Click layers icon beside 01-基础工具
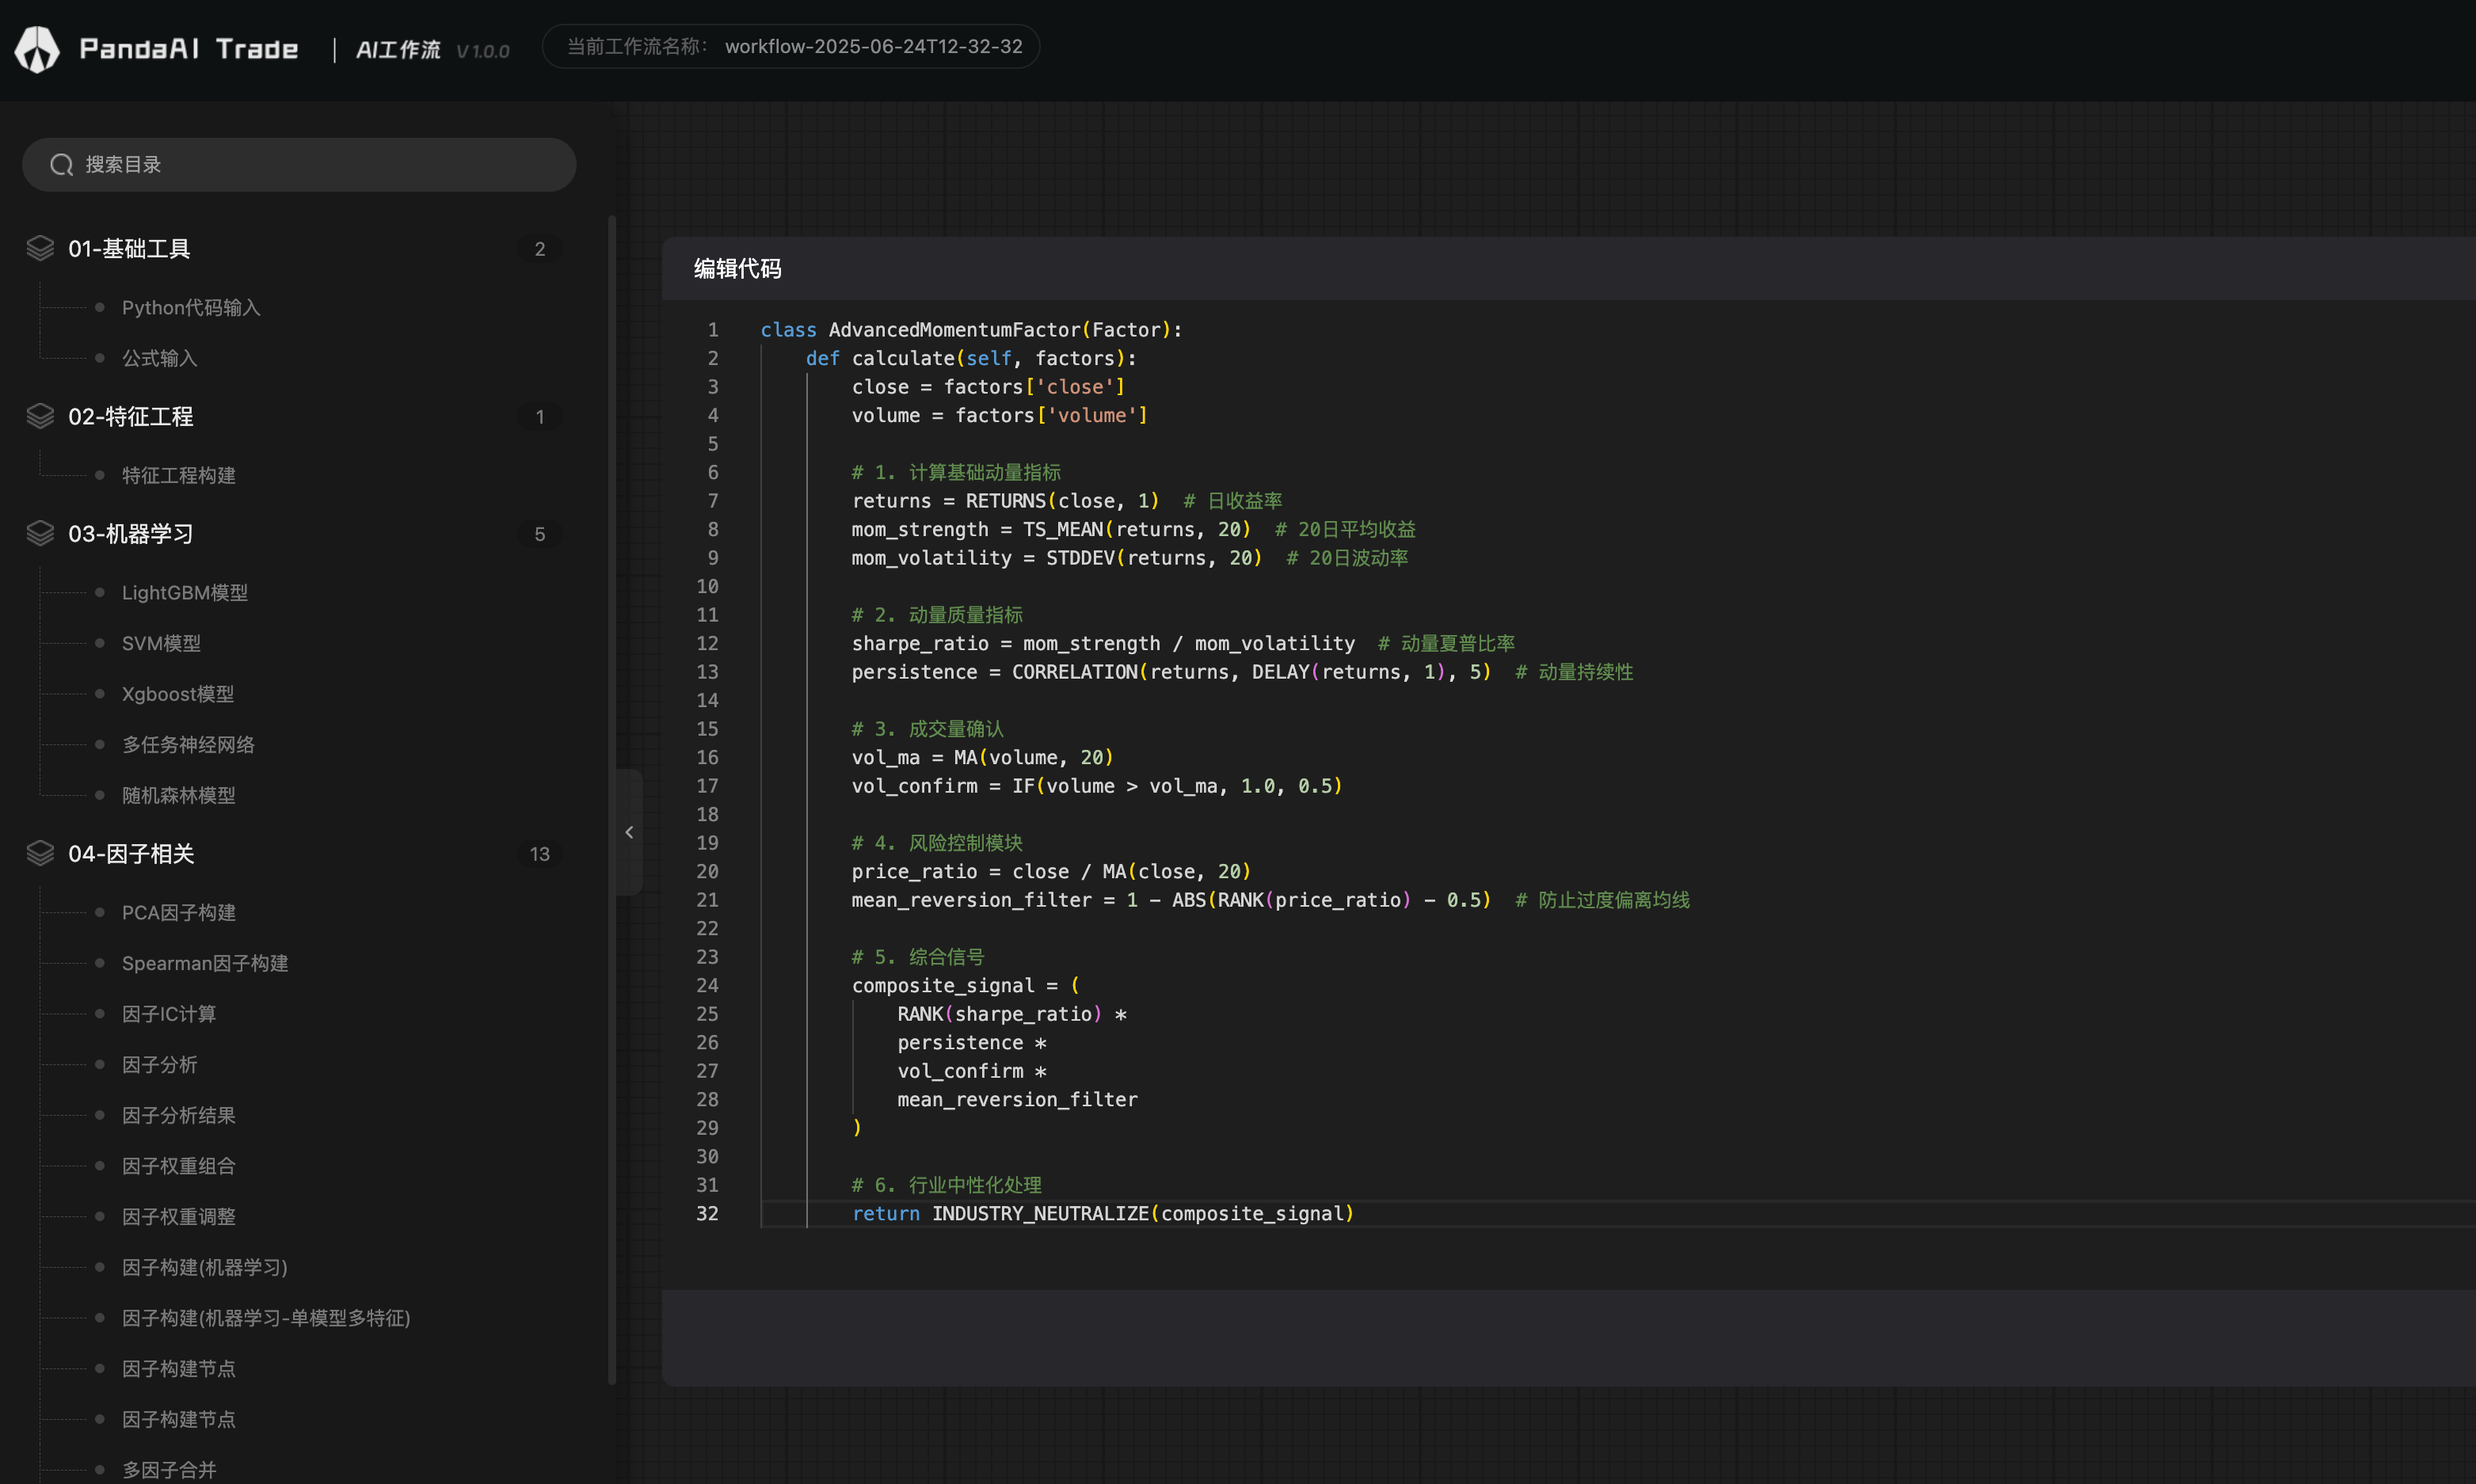Image resolution: width=2476 pixels, height=1484 pixels. coord(40,248)
